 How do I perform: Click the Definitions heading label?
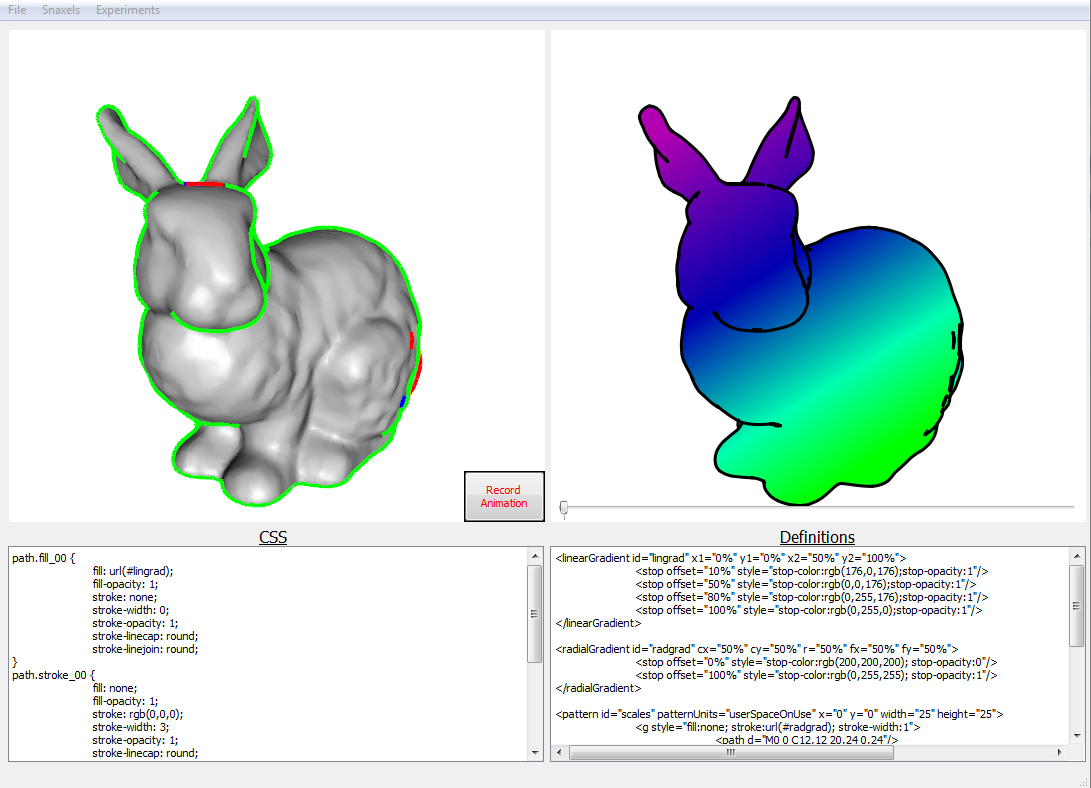[817, 537]
